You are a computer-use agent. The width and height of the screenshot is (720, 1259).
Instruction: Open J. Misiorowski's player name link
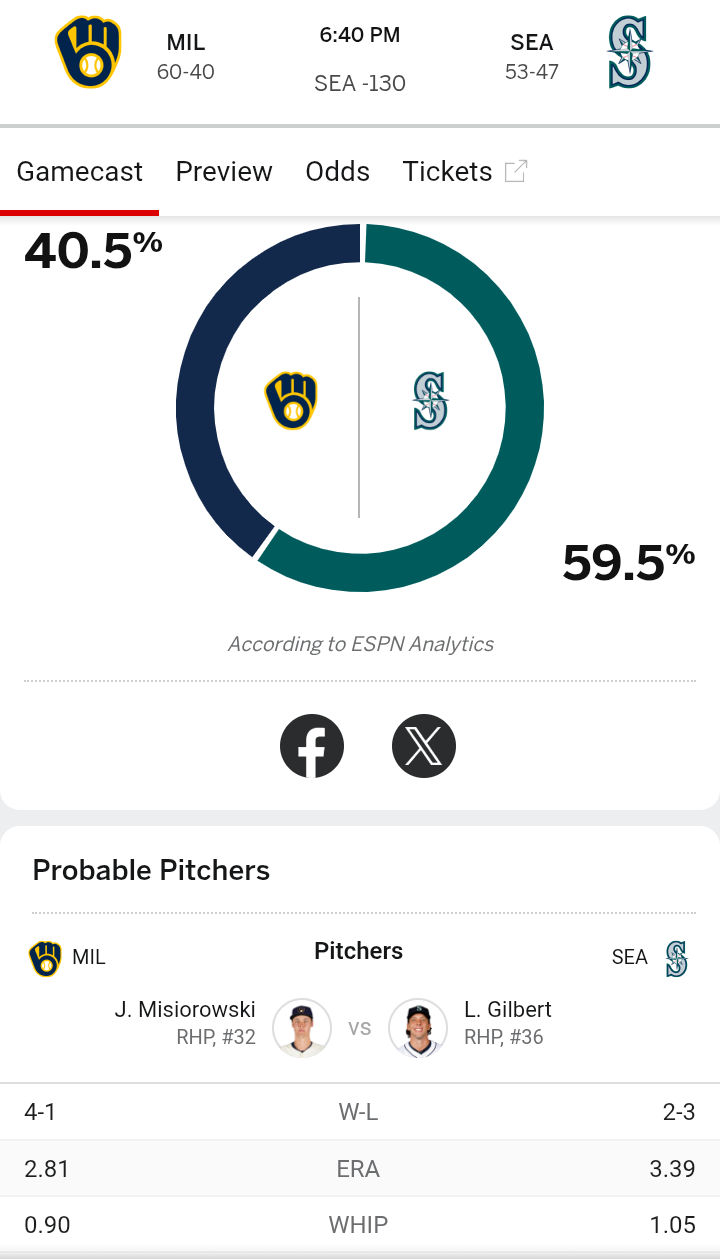click(185, 1010)
